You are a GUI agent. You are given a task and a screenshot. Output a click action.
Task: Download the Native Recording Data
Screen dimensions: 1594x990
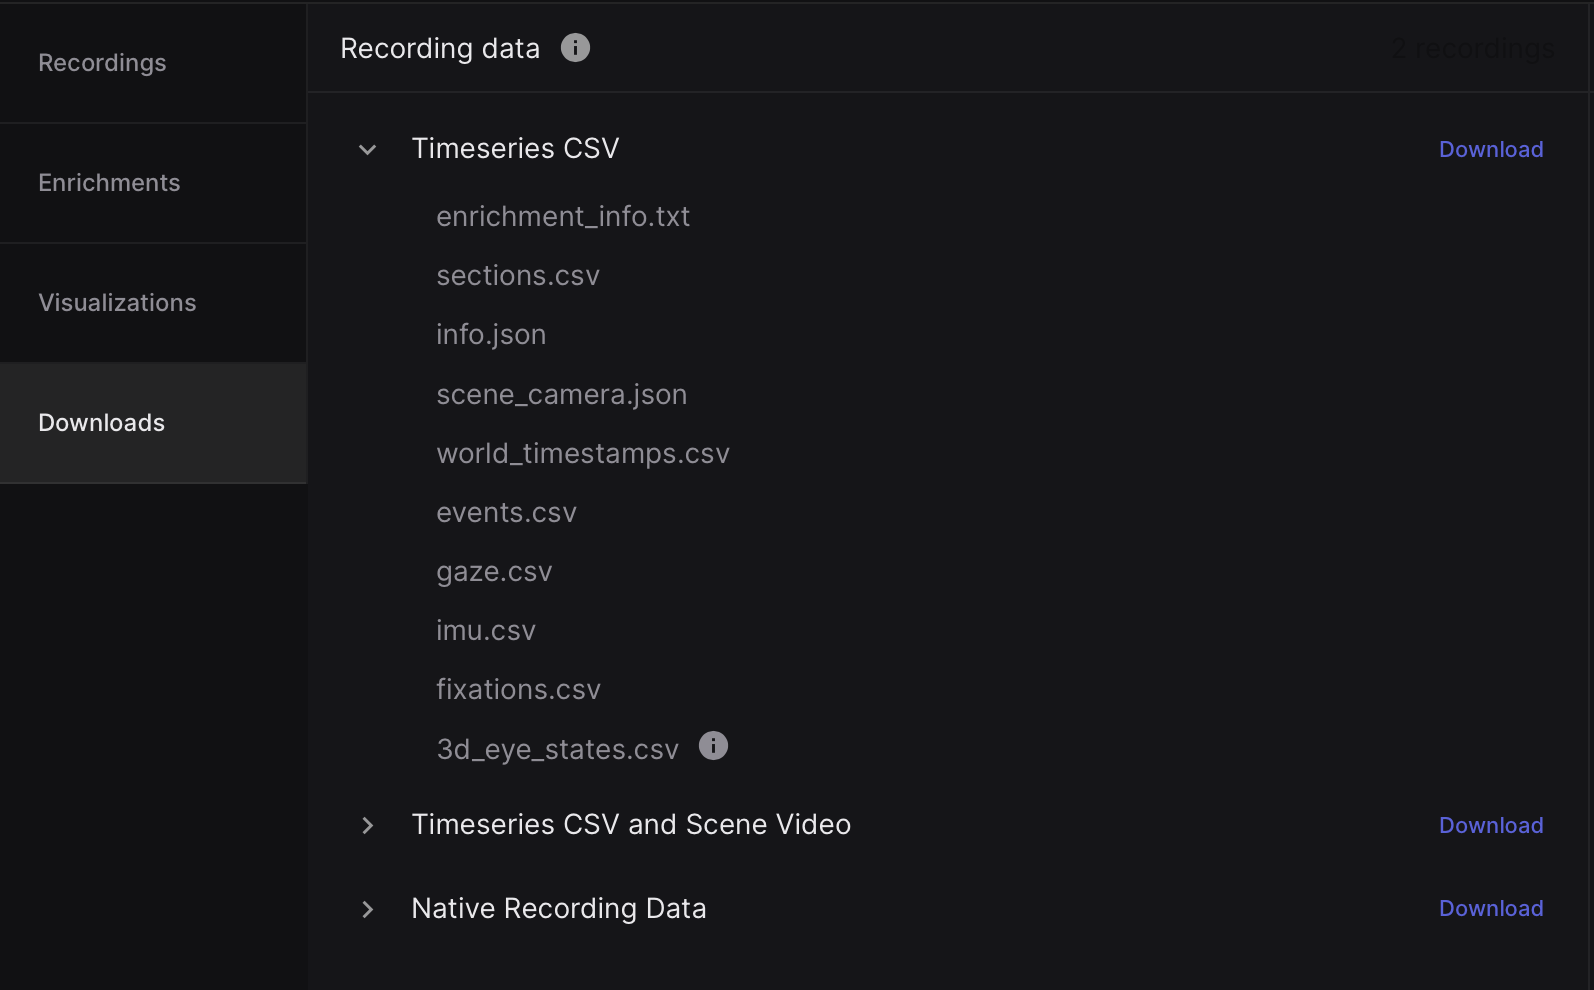point(1491,909)
